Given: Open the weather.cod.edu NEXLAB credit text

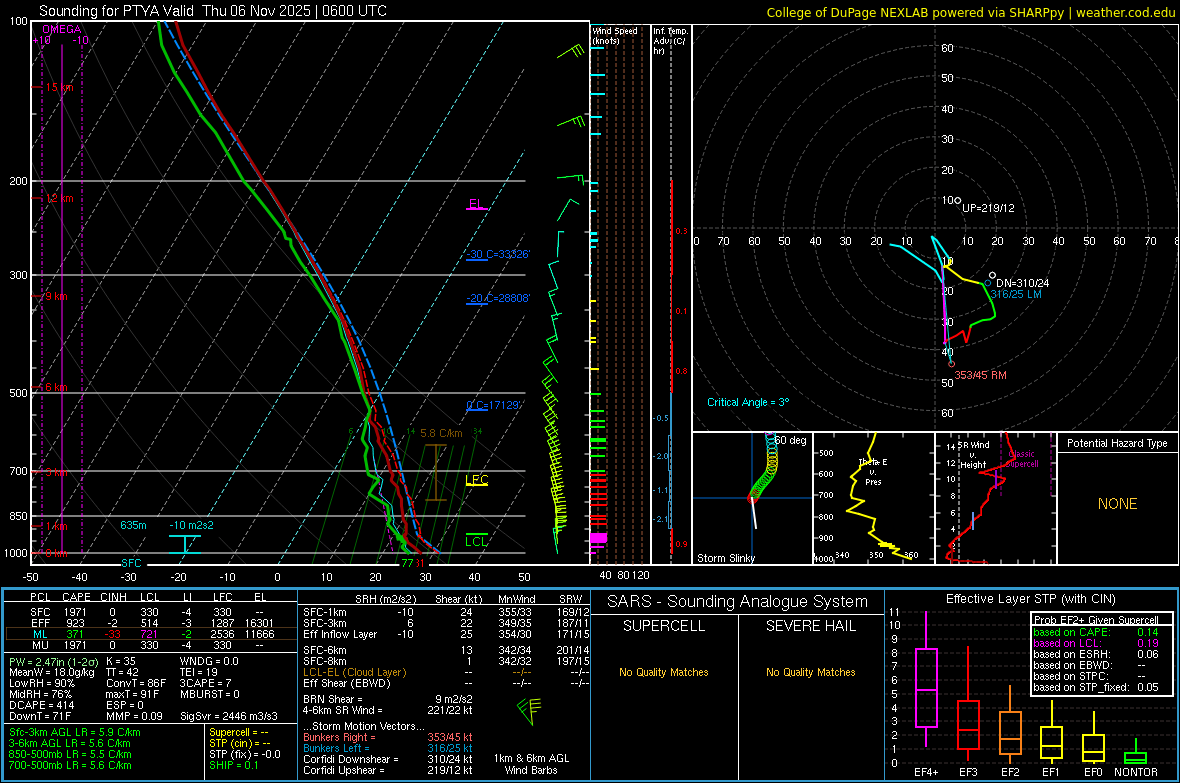Looking at the screenshot, I should pyautogui.click(x=971, y=12).
